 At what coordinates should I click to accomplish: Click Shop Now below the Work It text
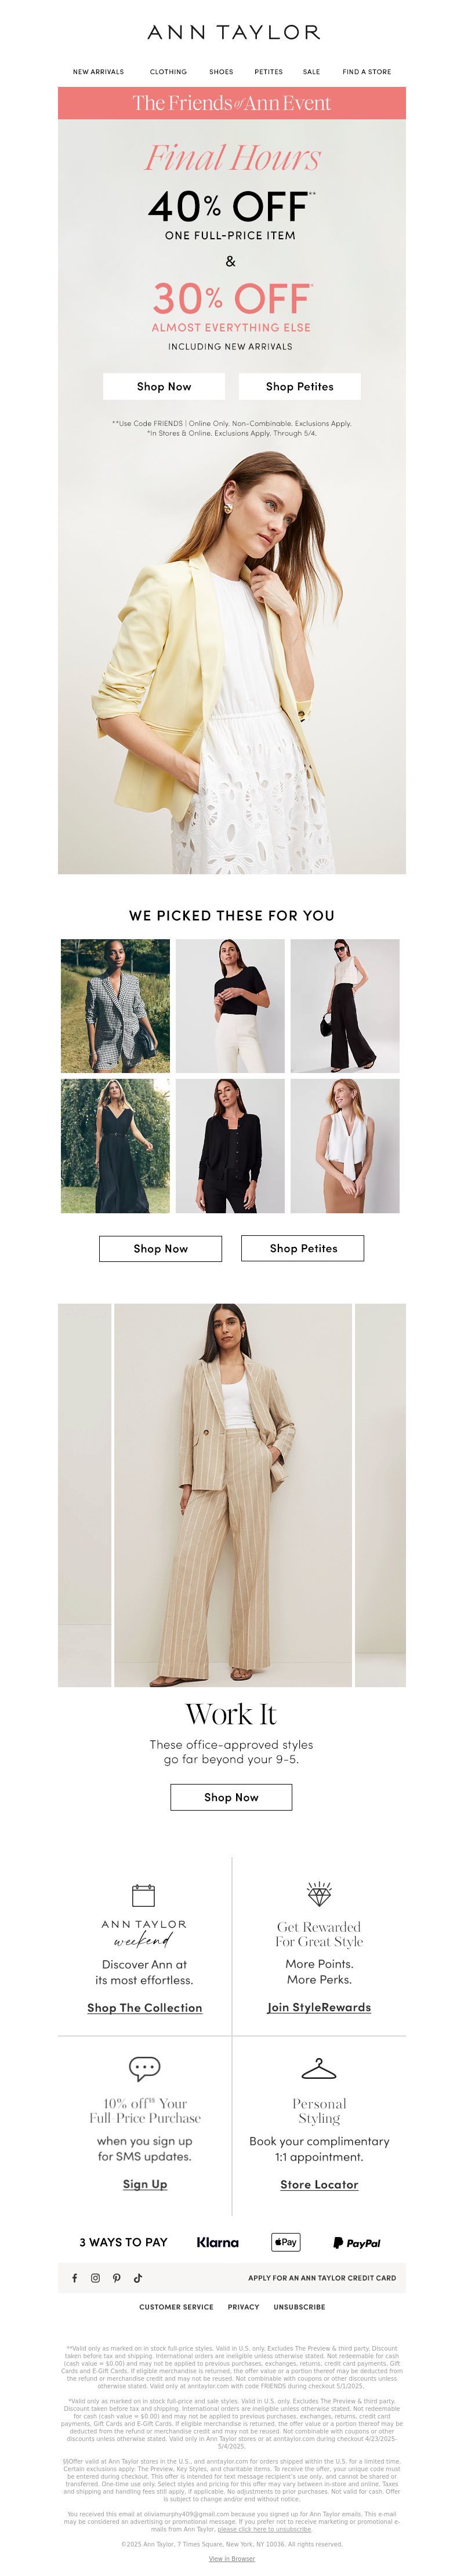[231, 1797]
